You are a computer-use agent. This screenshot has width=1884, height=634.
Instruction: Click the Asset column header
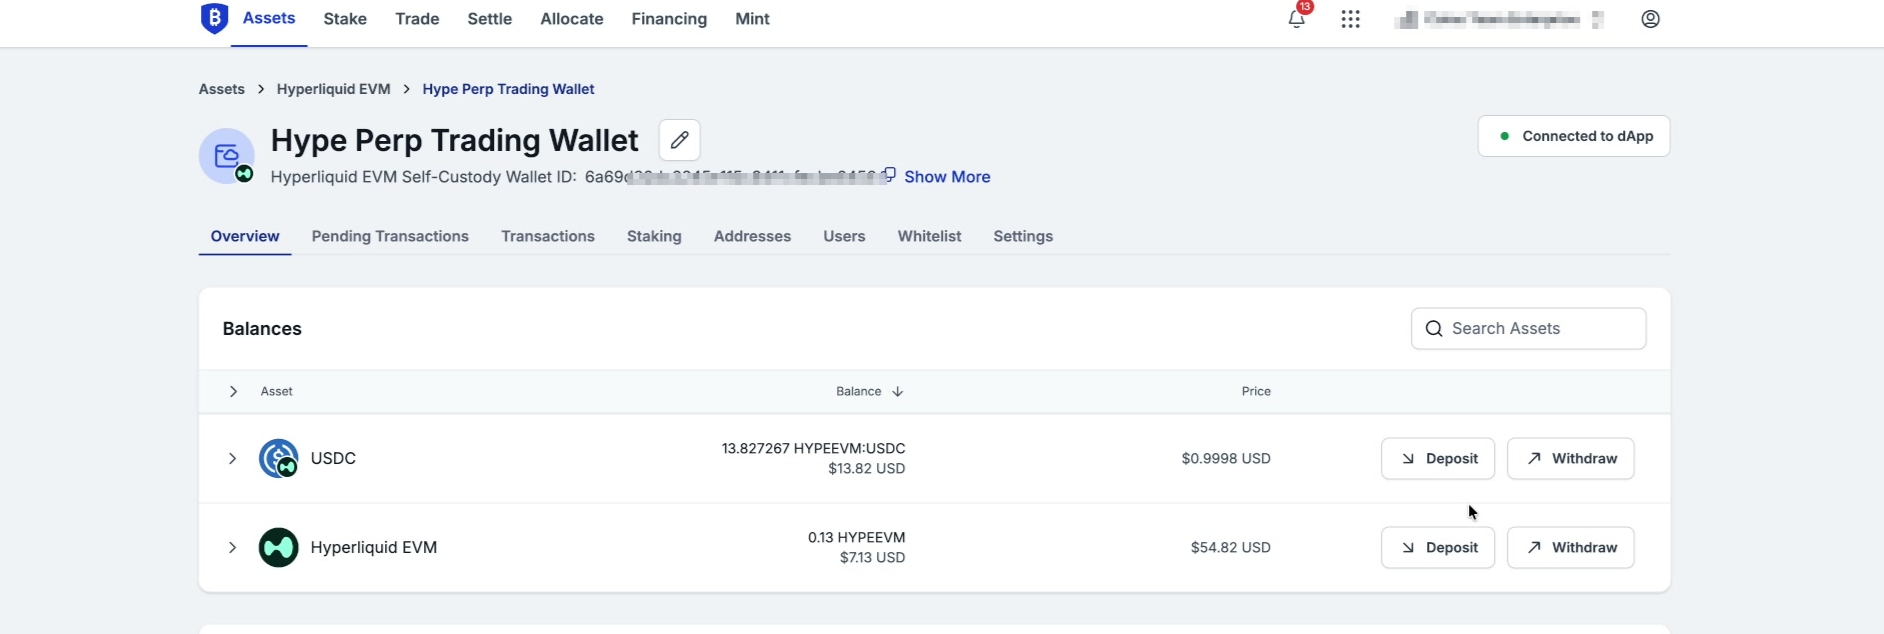point(276,391)
